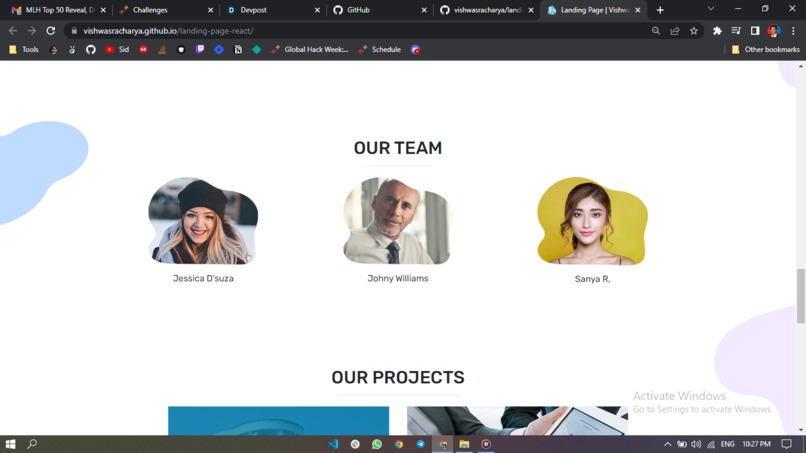The image size is (806, 453).
Task: Click the scrollbar down arrow
Action: click(x=800, y=430)
